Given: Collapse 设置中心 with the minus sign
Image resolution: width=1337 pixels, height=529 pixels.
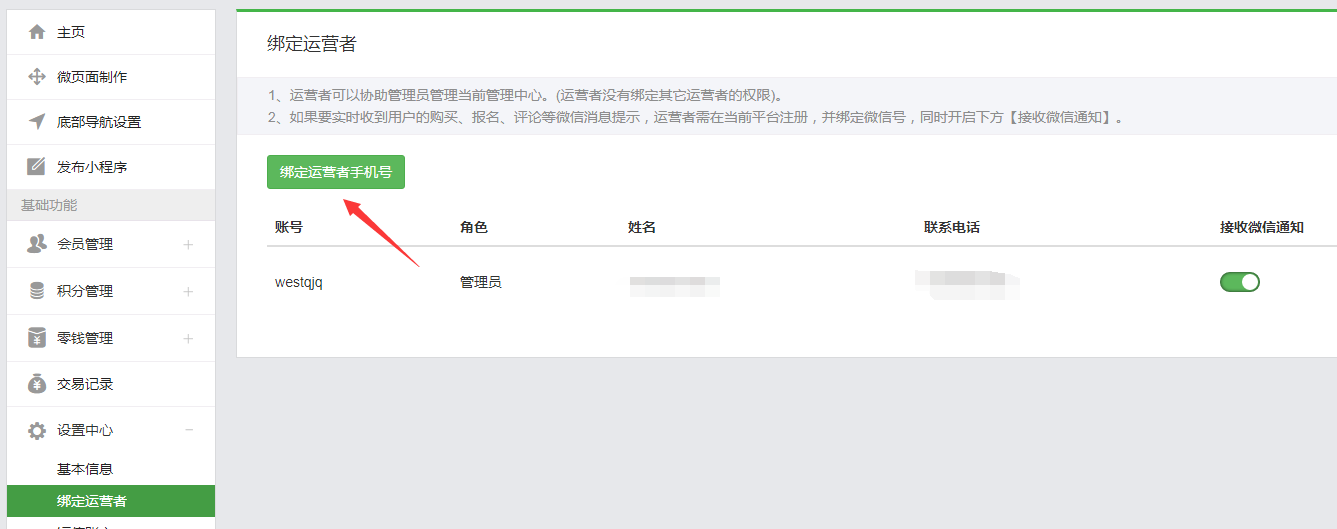Looking at the screenshot, I should coord(188,431).
